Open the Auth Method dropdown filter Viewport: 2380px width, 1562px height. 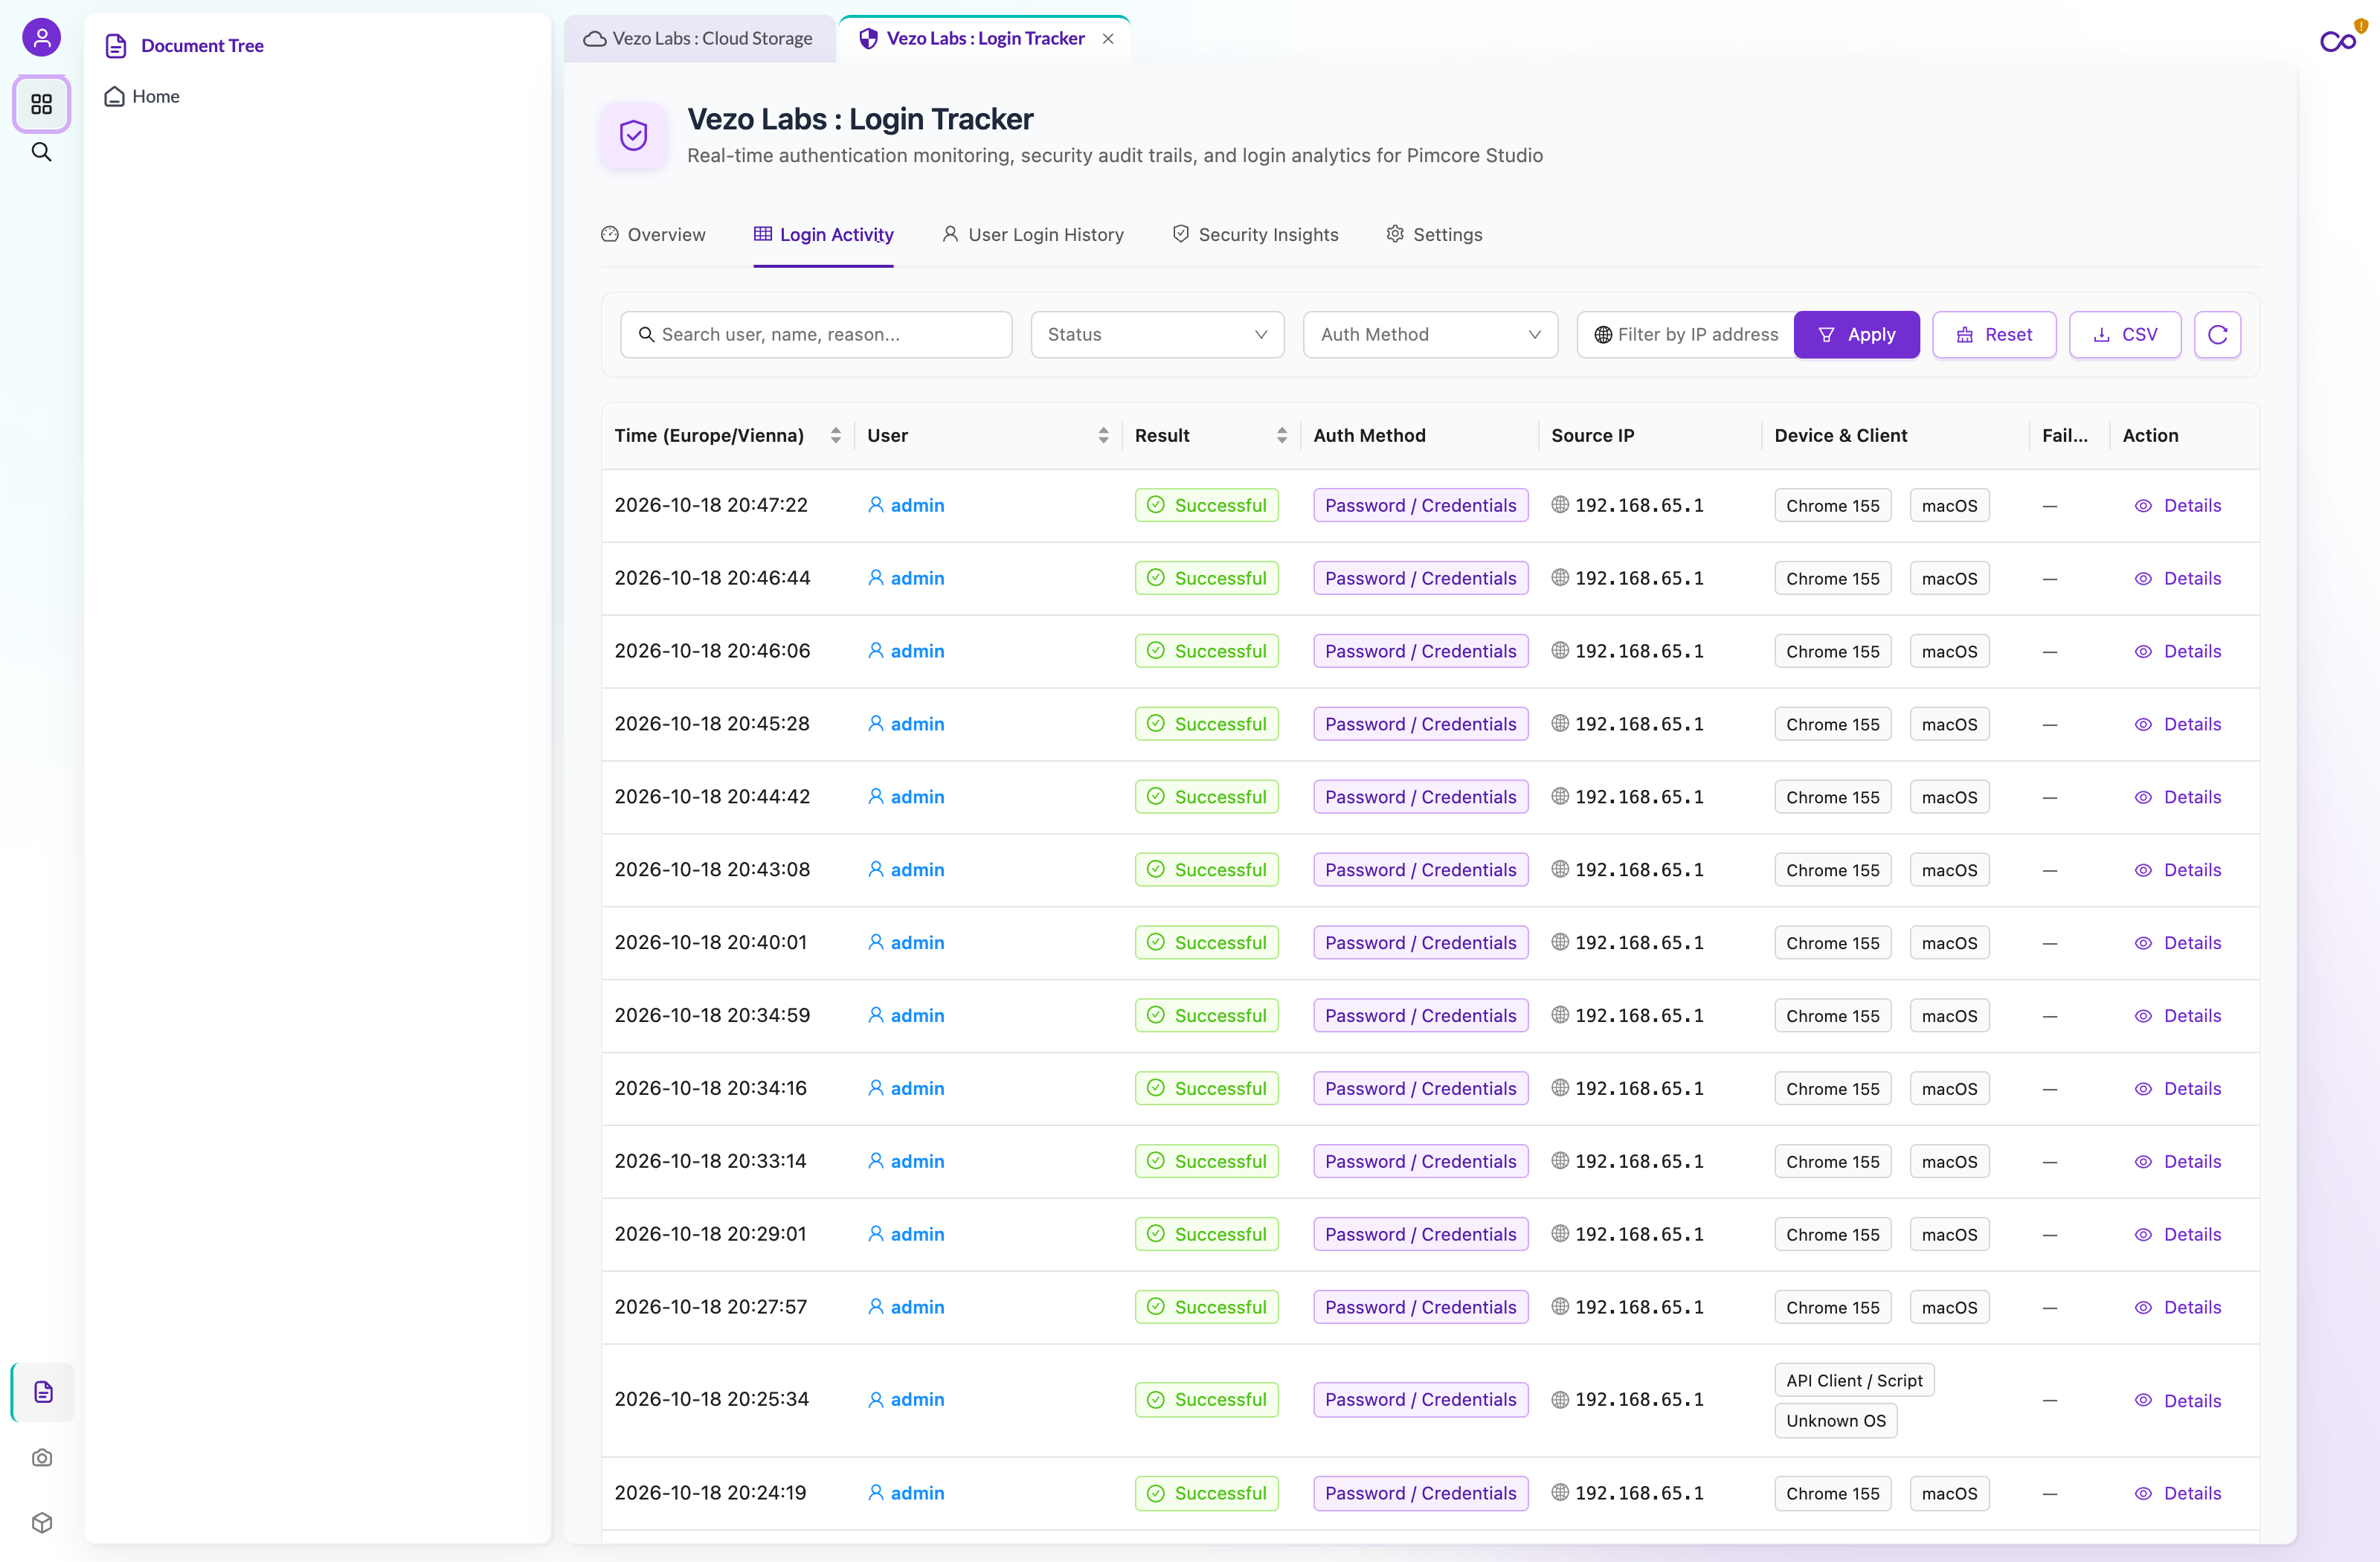click(1430, 334)
